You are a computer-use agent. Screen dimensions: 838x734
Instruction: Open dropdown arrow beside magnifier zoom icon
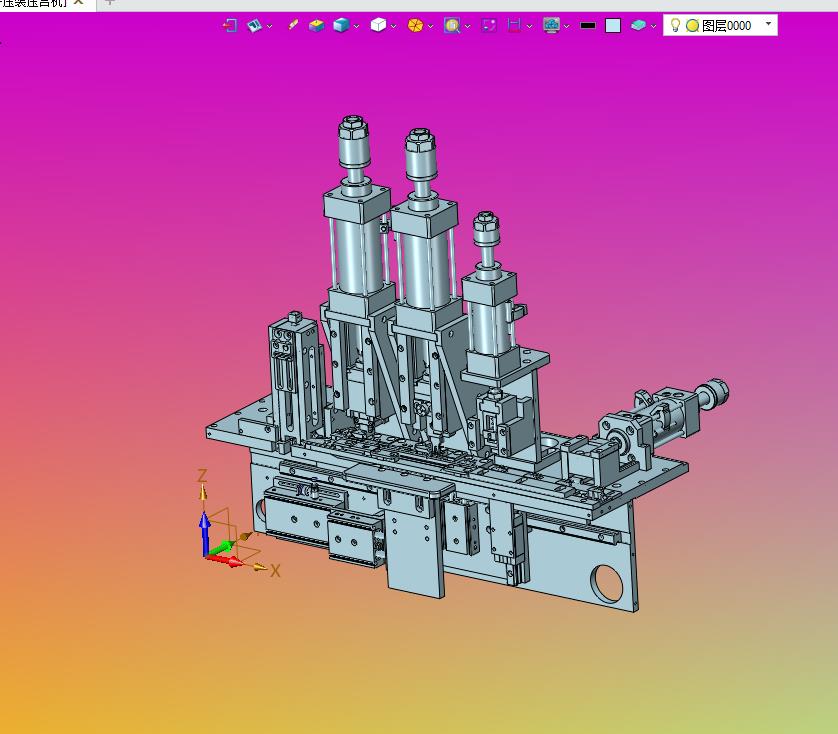pos(468,26)
